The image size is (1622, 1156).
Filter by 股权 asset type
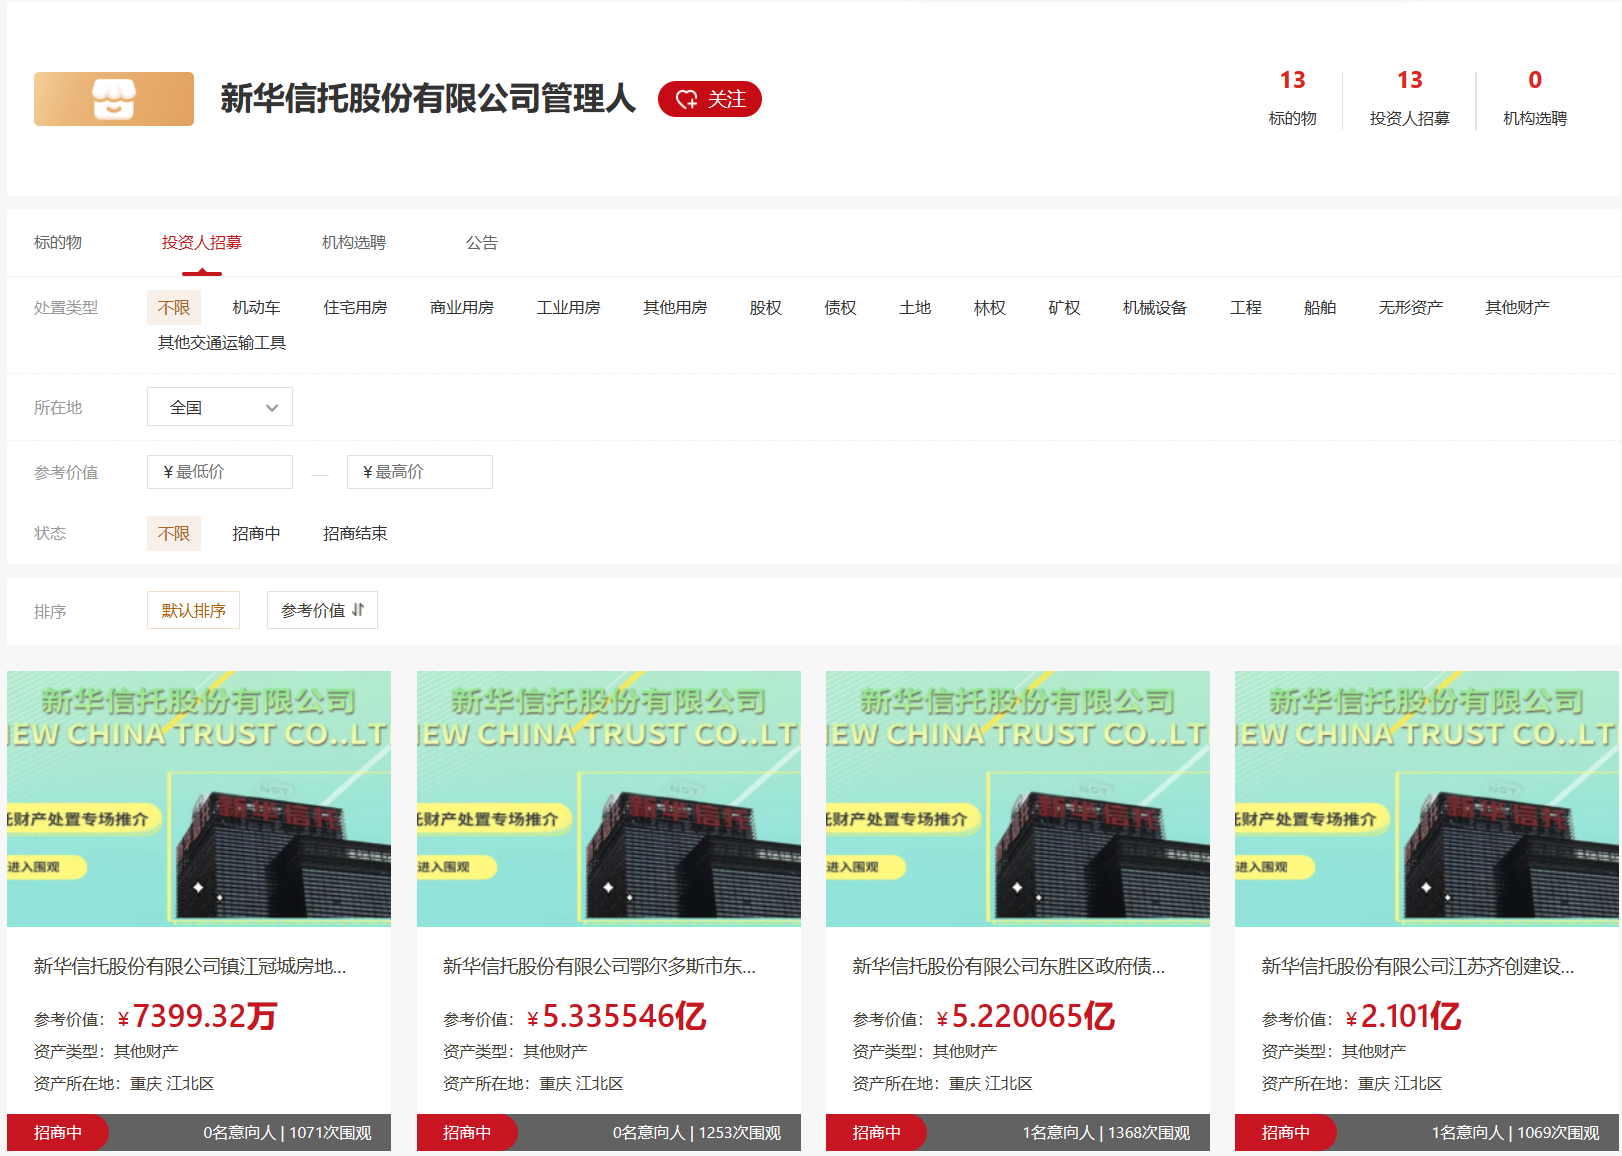click(765, 307)
